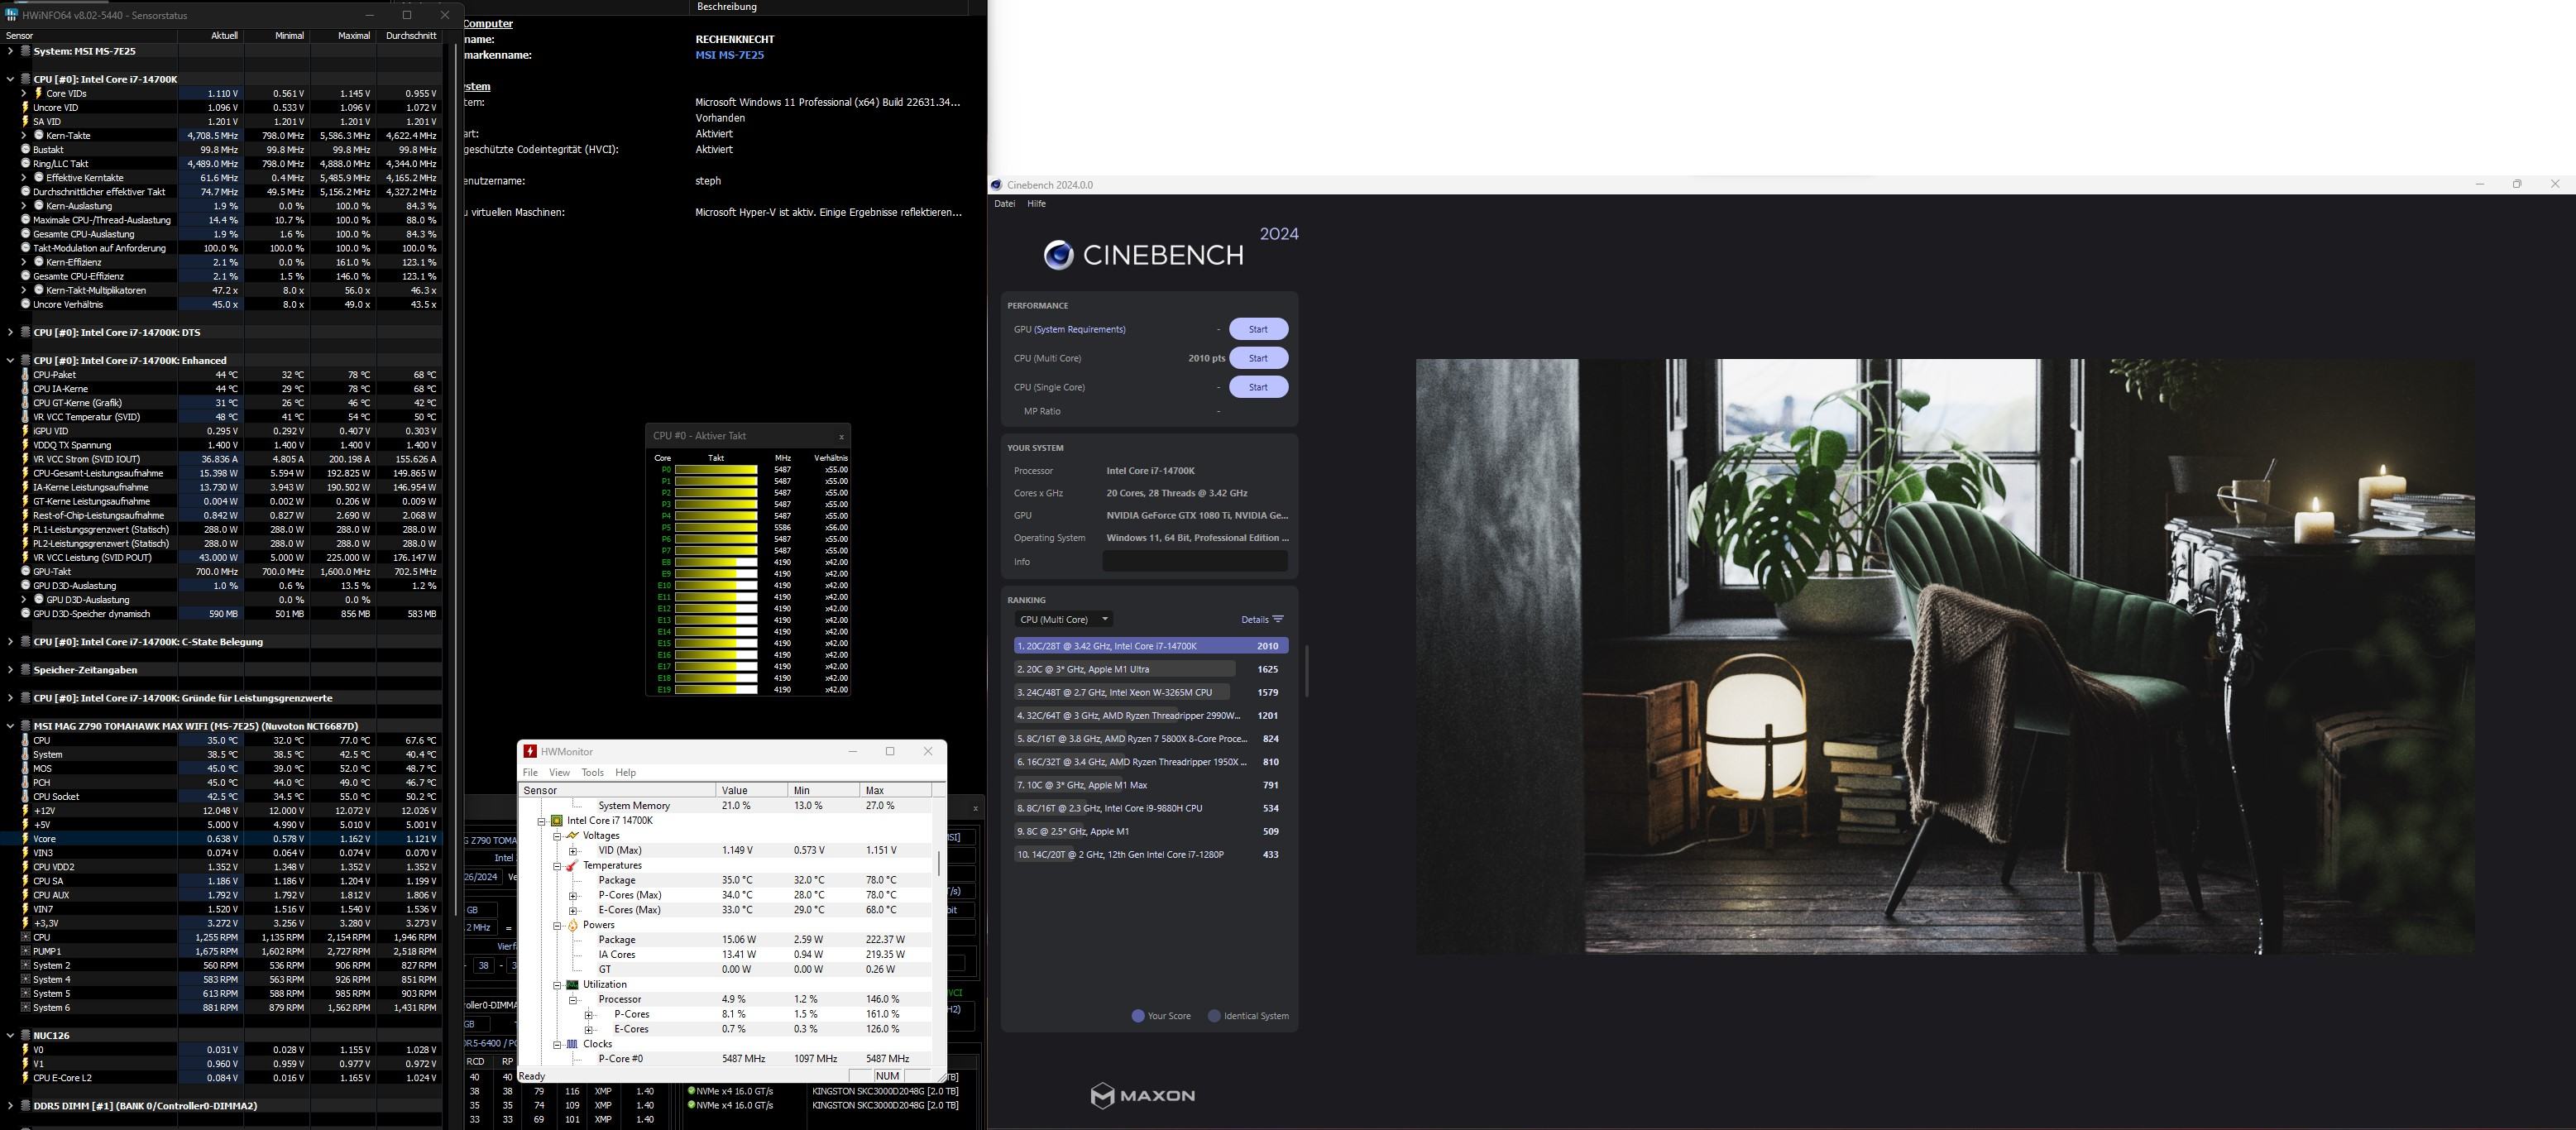Collapse the Voltages node in HWMonitor
The image size is (2576, 1130).
coord(557,836)
